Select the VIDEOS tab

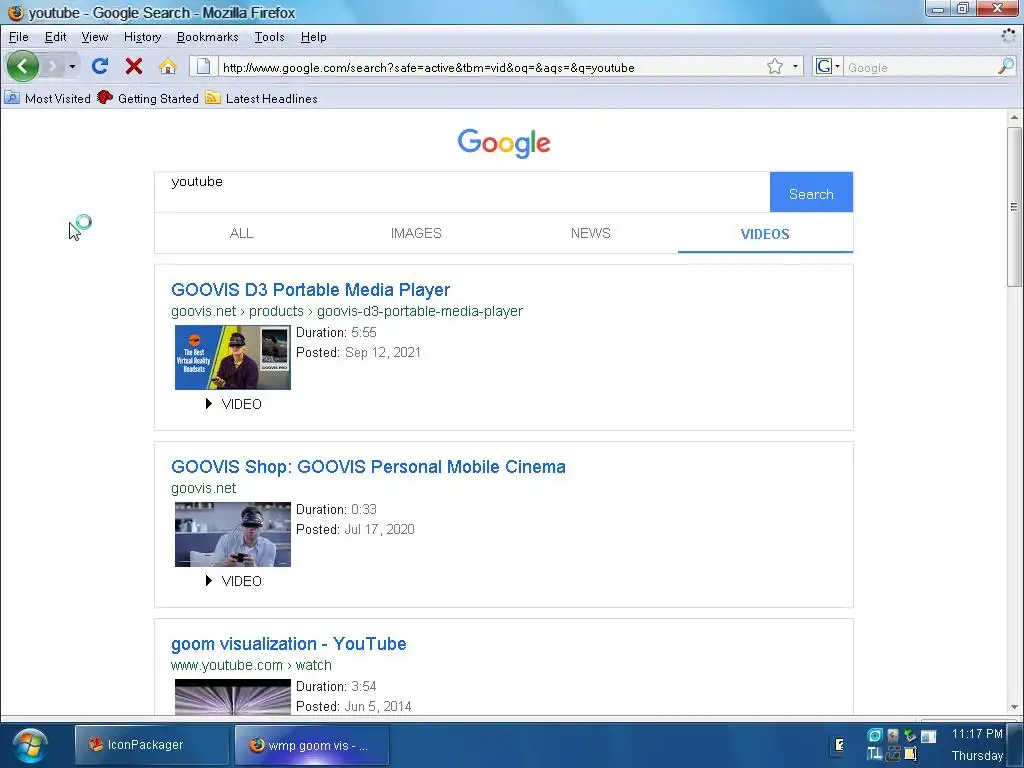pyautogui.click(x=765, y=234)
